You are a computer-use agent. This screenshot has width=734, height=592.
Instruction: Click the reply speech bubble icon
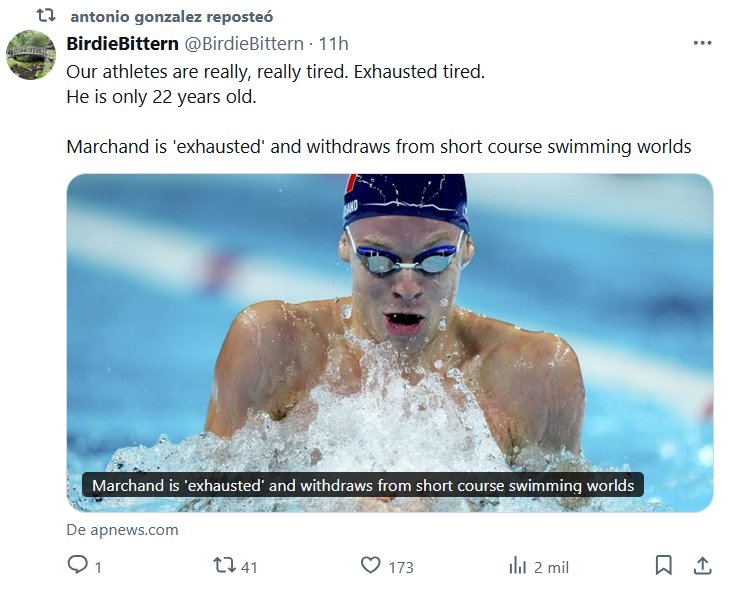[x=77, y=566]
